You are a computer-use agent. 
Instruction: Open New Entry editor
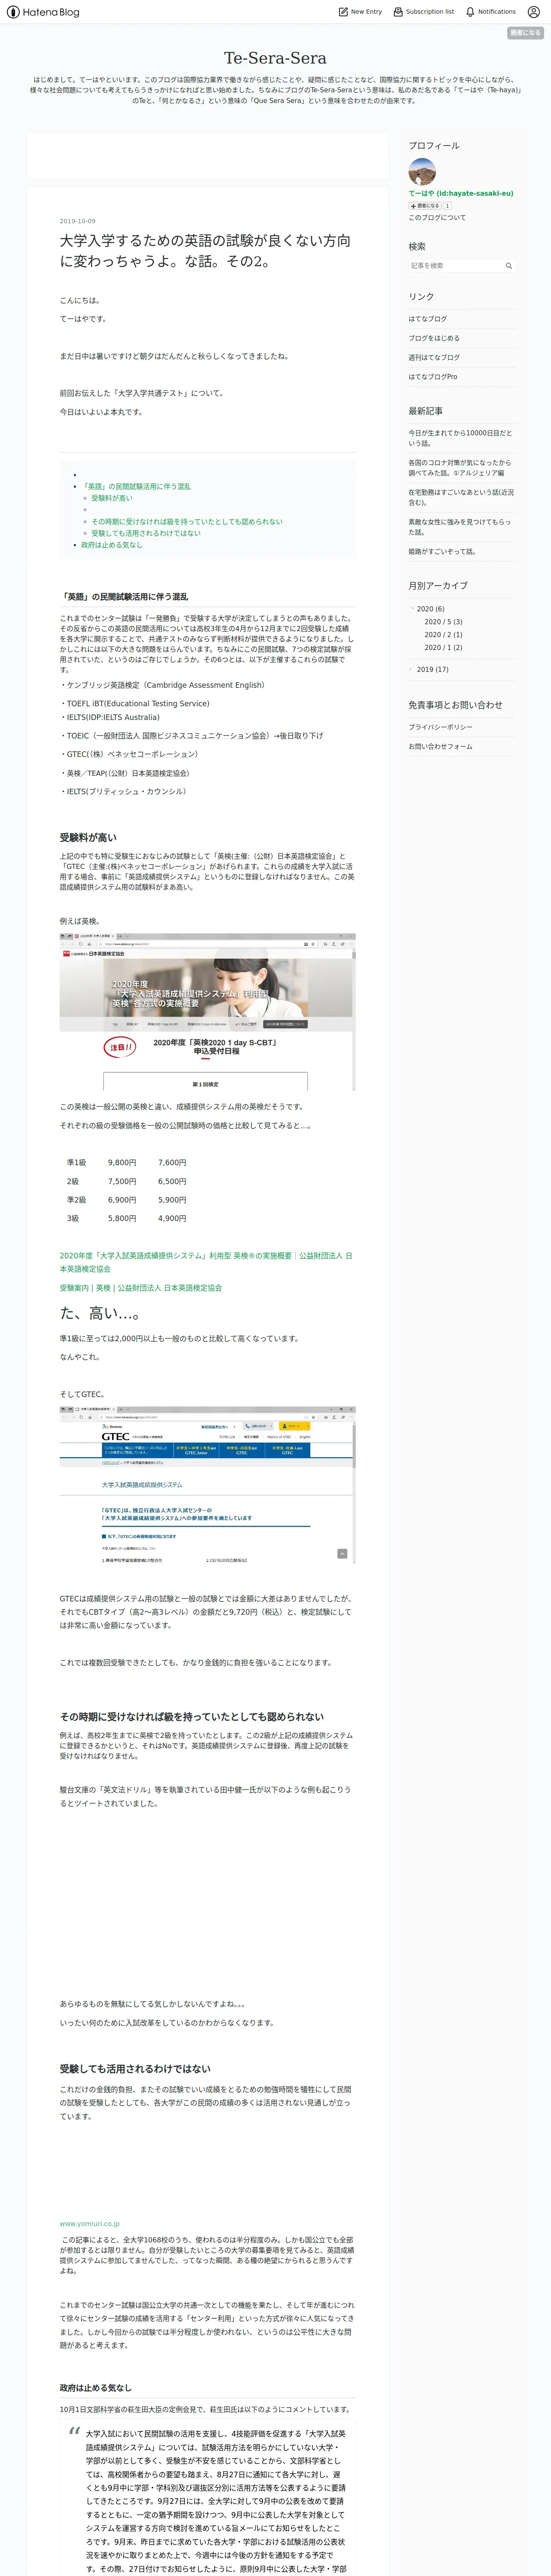[x=360, y=12]
